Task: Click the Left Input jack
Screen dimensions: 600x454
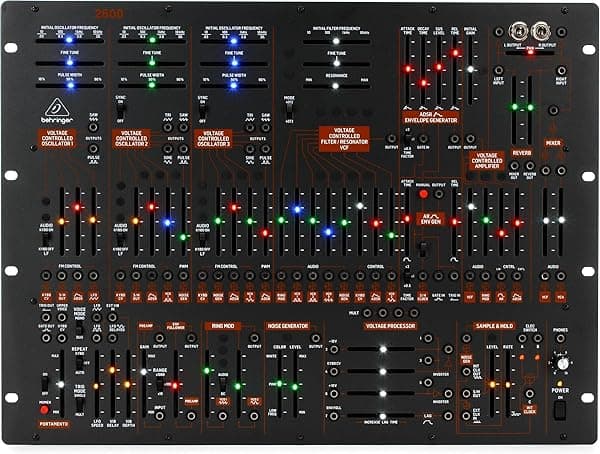Action: (x=499, y=70)
